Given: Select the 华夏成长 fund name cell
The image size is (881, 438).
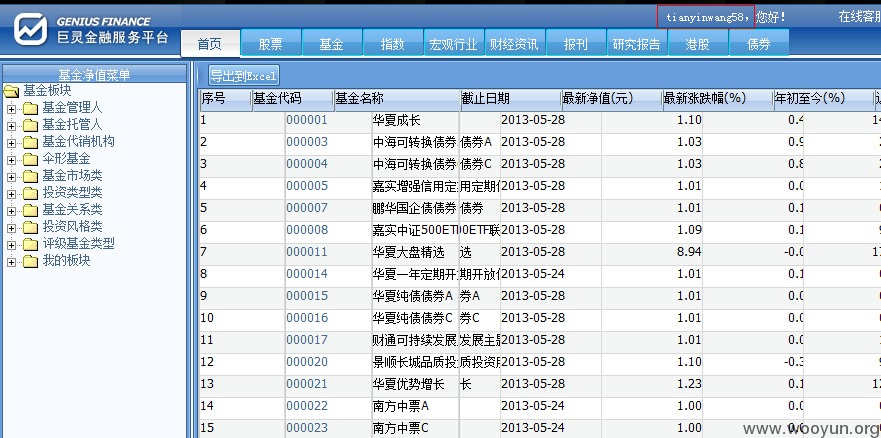Looking at the screenshot, I should (415, 120).
